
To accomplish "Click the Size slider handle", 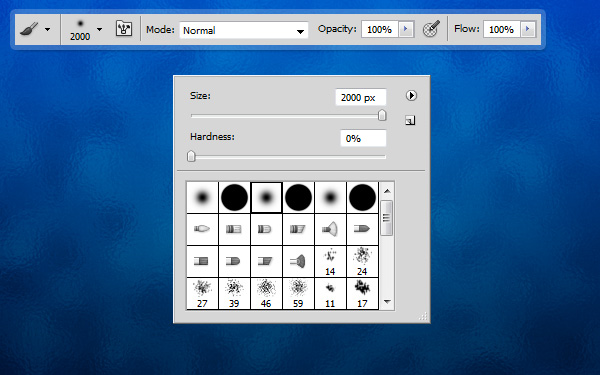I will (382, 115).
